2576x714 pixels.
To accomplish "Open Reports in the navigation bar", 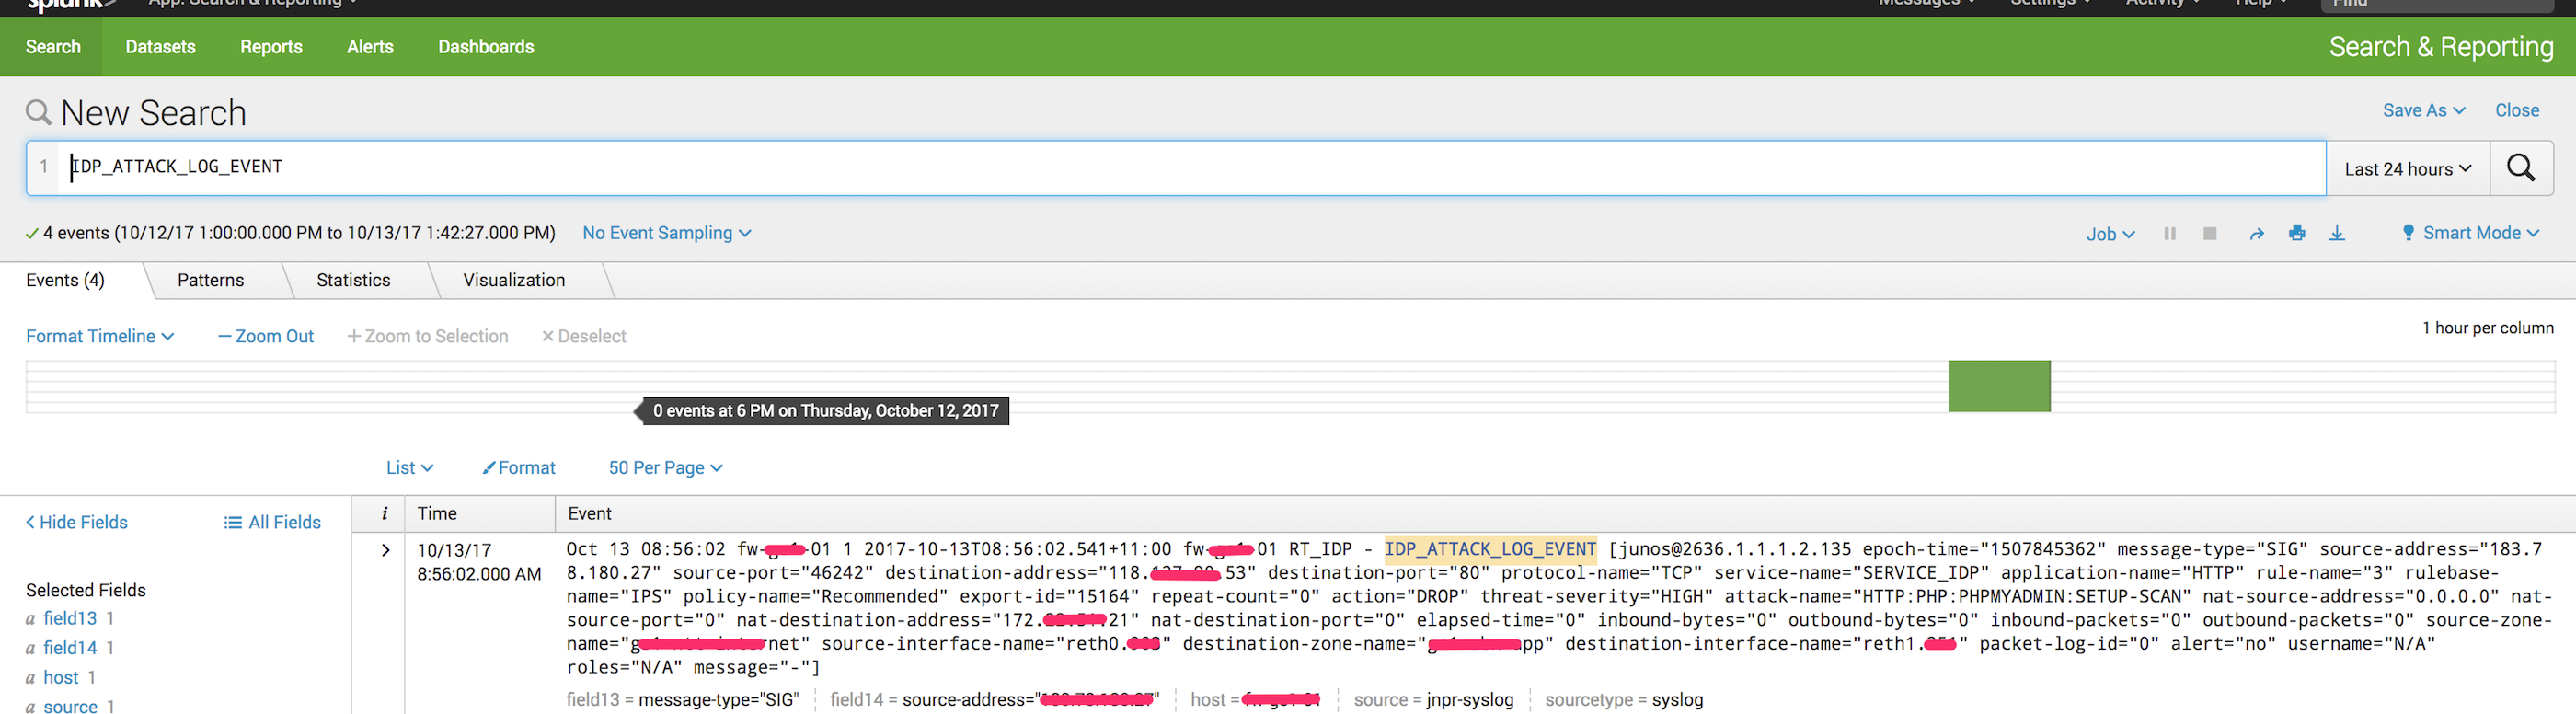I will coord(271,47).
